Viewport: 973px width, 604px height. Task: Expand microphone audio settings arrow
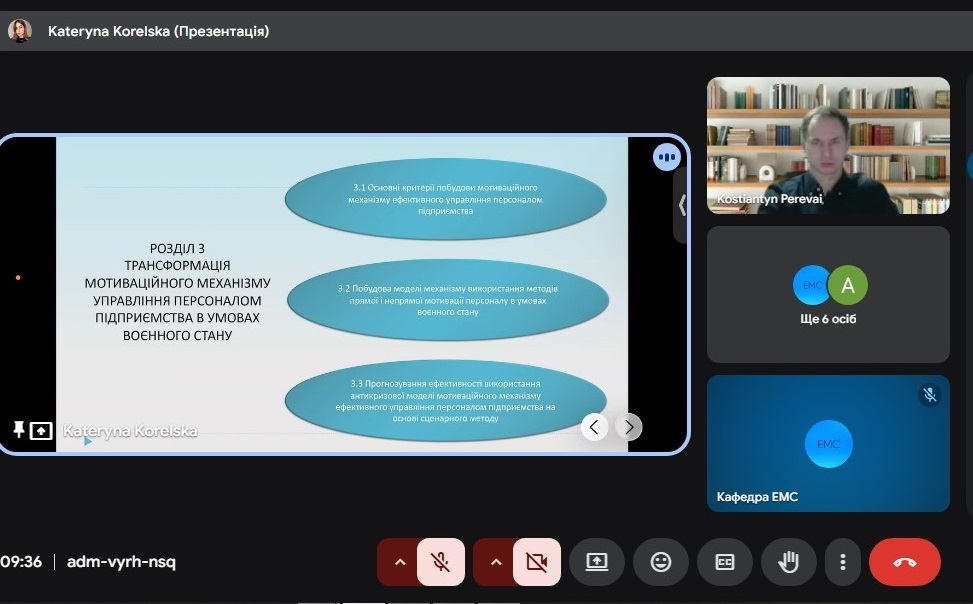400,562
